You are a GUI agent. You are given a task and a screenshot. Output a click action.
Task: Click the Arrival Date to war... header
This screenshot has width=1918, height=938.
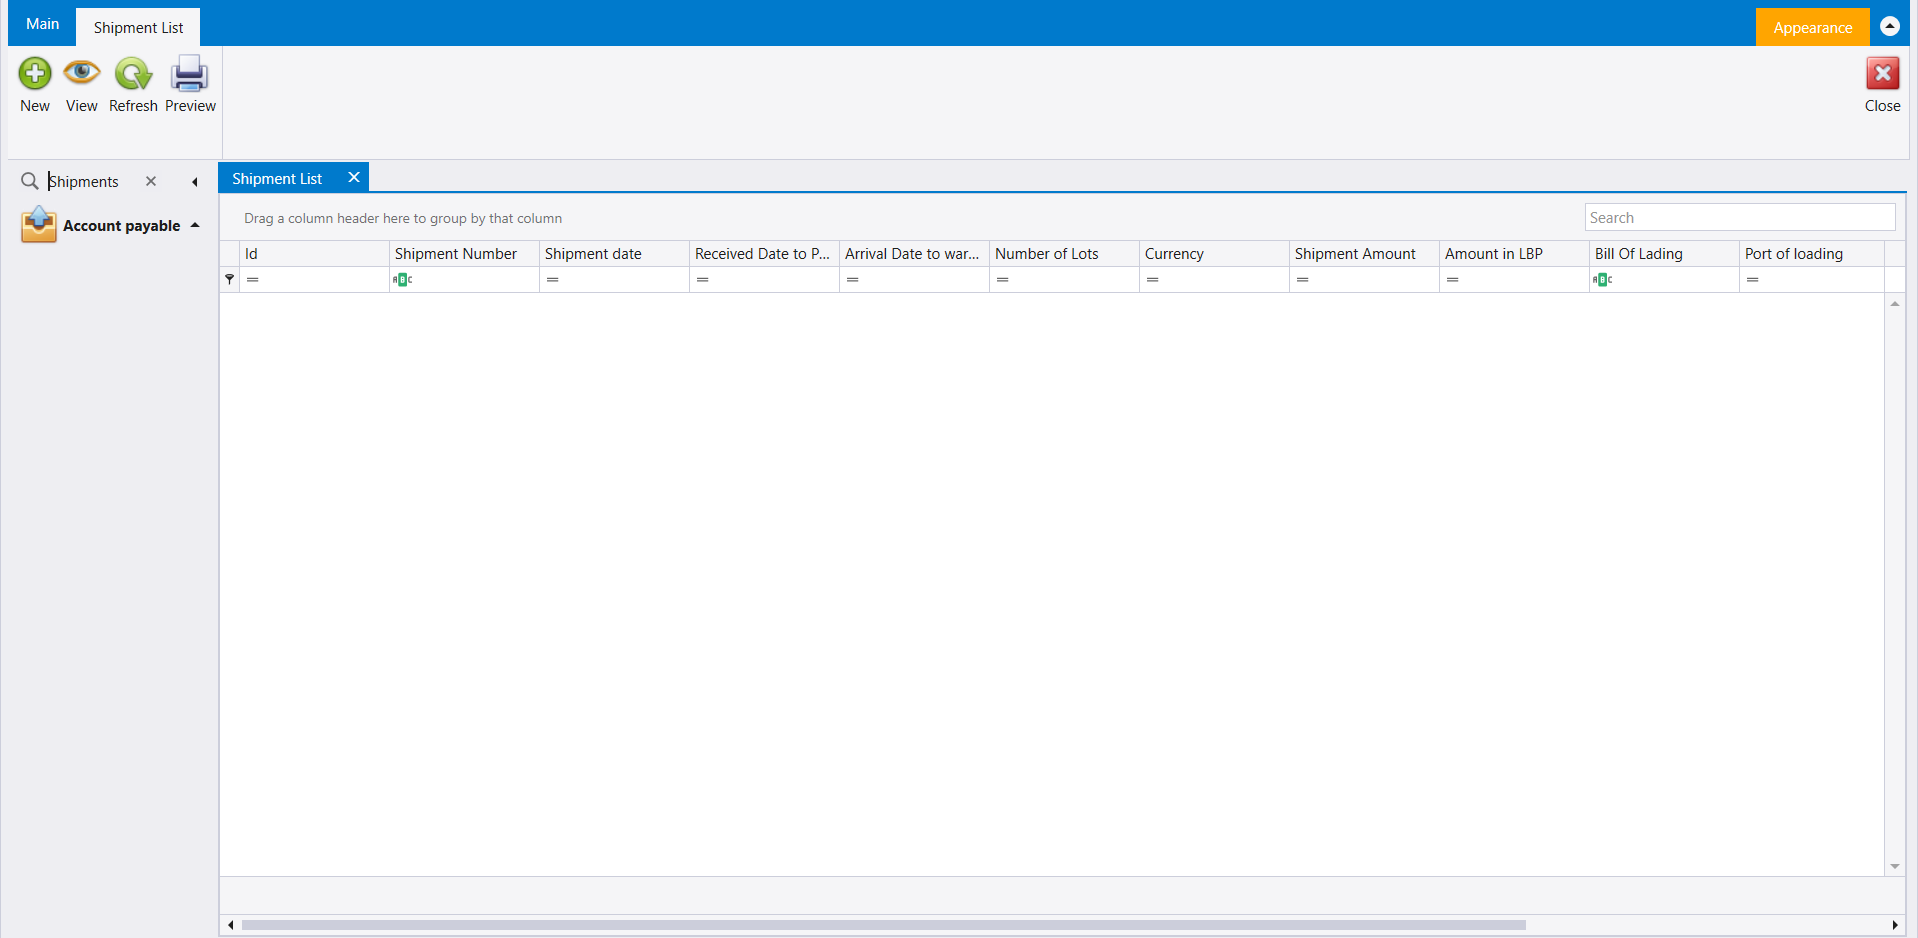pos(914,254)
